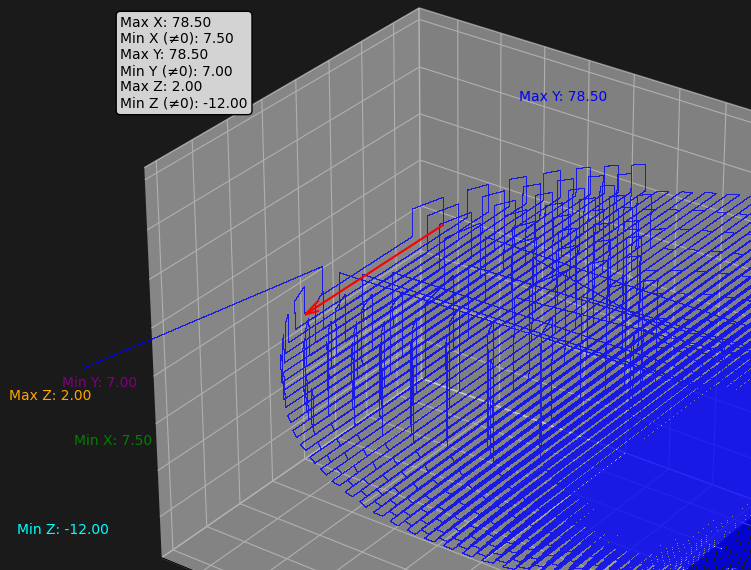Click the red arrow's pointed head
751x570 pixels.
click(x=307, y=313)
